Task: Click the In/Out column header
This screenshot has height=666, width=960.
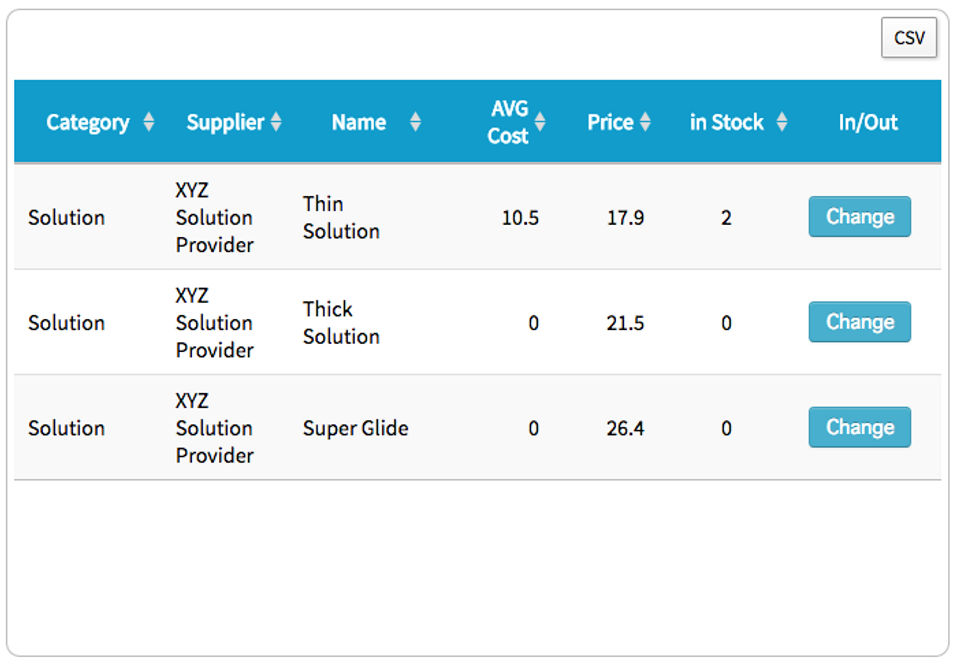Action: click(x=868, y=122)
